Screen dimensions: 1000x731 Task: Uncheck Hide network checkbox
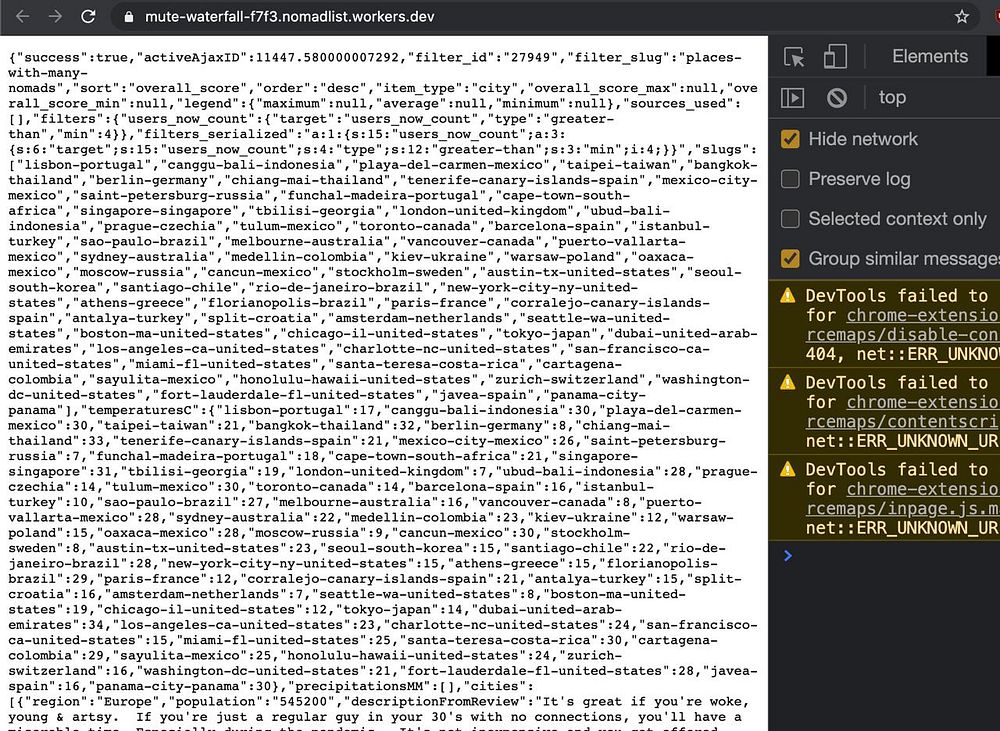[x=790, y=139]
